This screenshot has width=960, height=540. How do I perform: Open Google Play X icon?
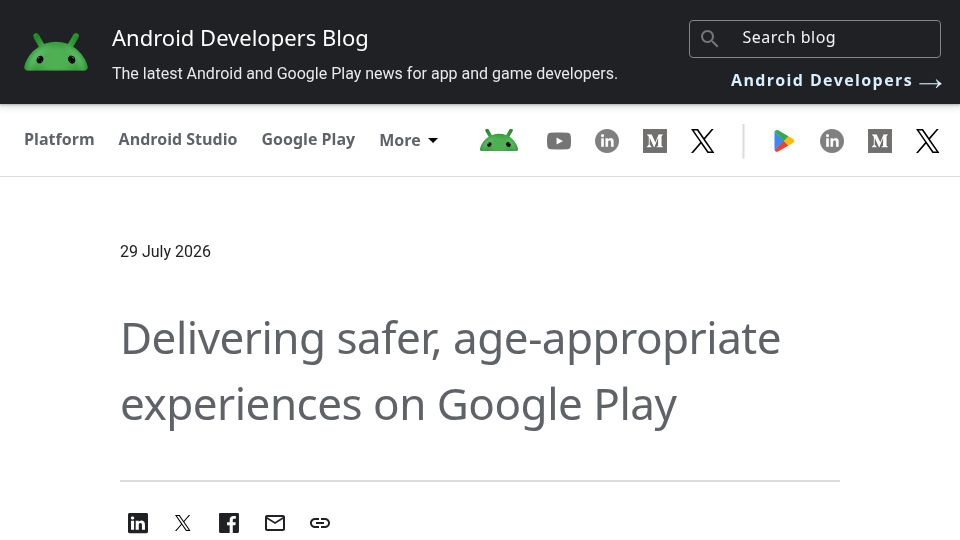tap(927, 141)
